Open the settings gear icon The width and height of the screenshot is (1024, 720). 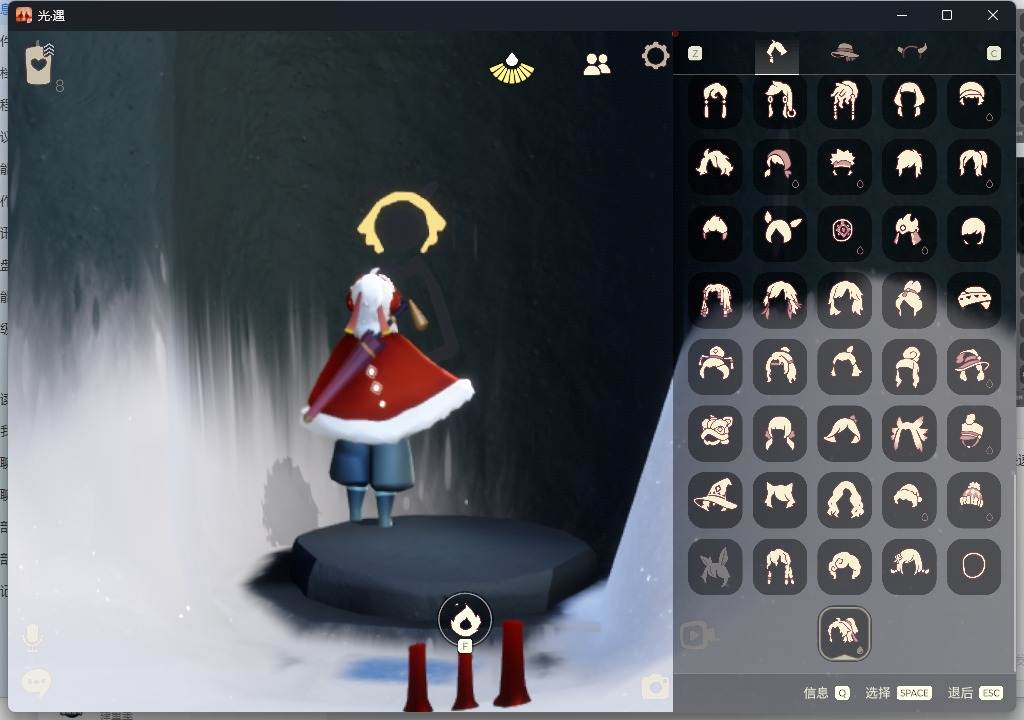click(x=656, y=56)
